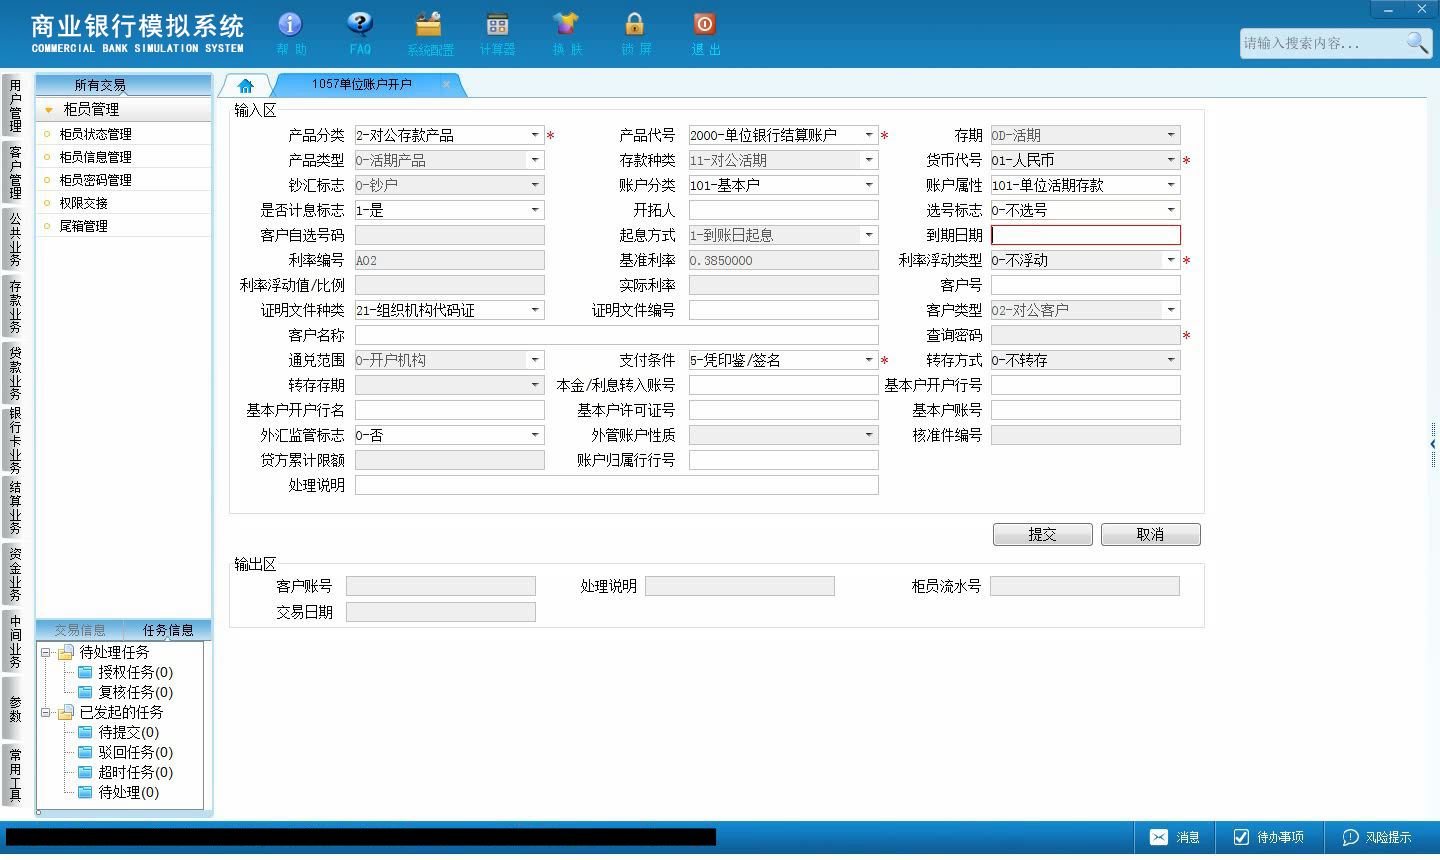Open 尾箱管理 menu item
This screenshot has width=1440, height=860.
click(83, 226)
